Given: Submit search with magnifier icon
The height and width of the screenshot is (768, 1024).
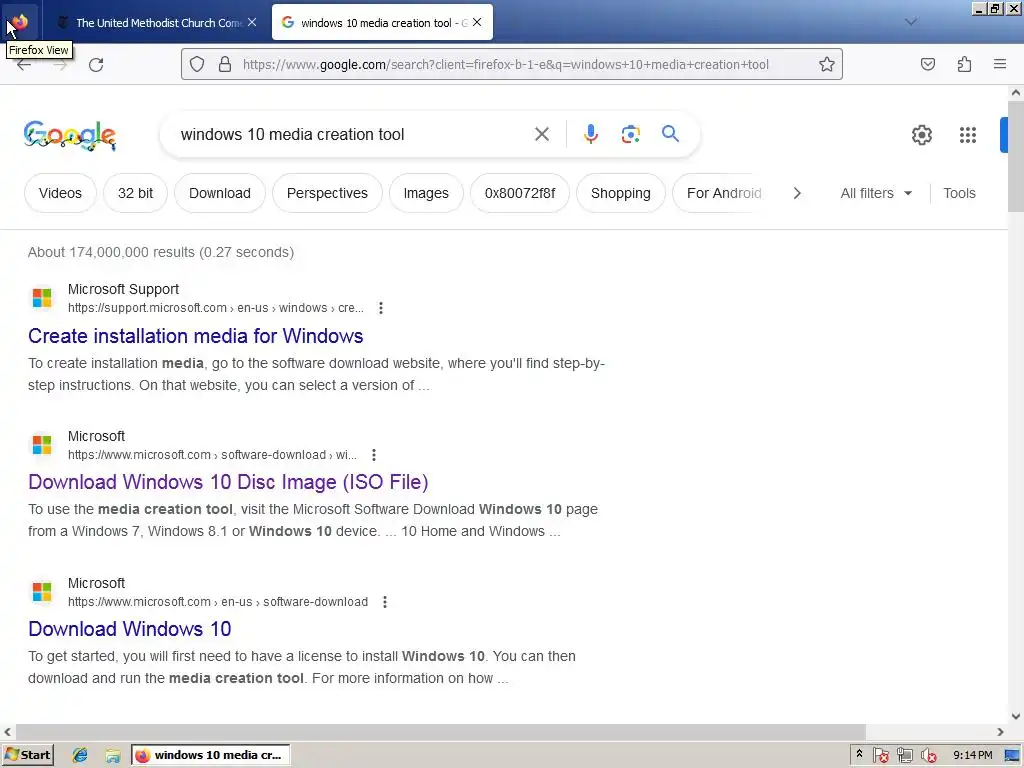Looking at the screenshot, I should (x=671, y=134).
